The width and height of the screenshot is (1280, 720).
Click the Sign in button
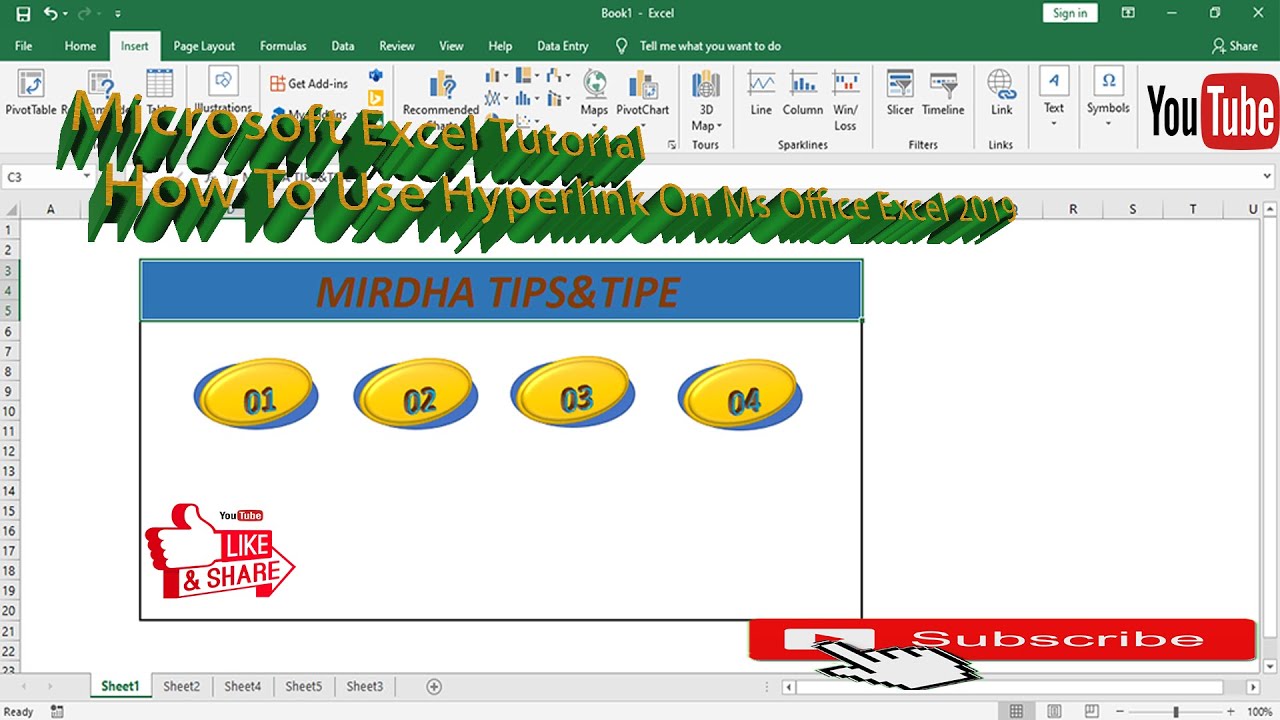[x=1070, y=13]
